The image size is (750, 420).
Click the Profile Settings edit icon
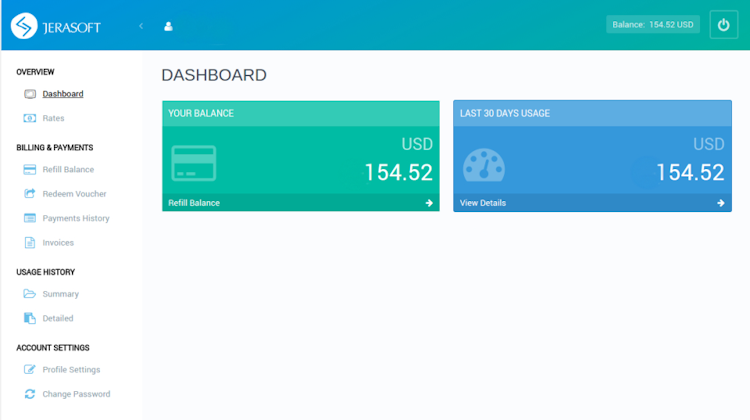pos(30,369)
